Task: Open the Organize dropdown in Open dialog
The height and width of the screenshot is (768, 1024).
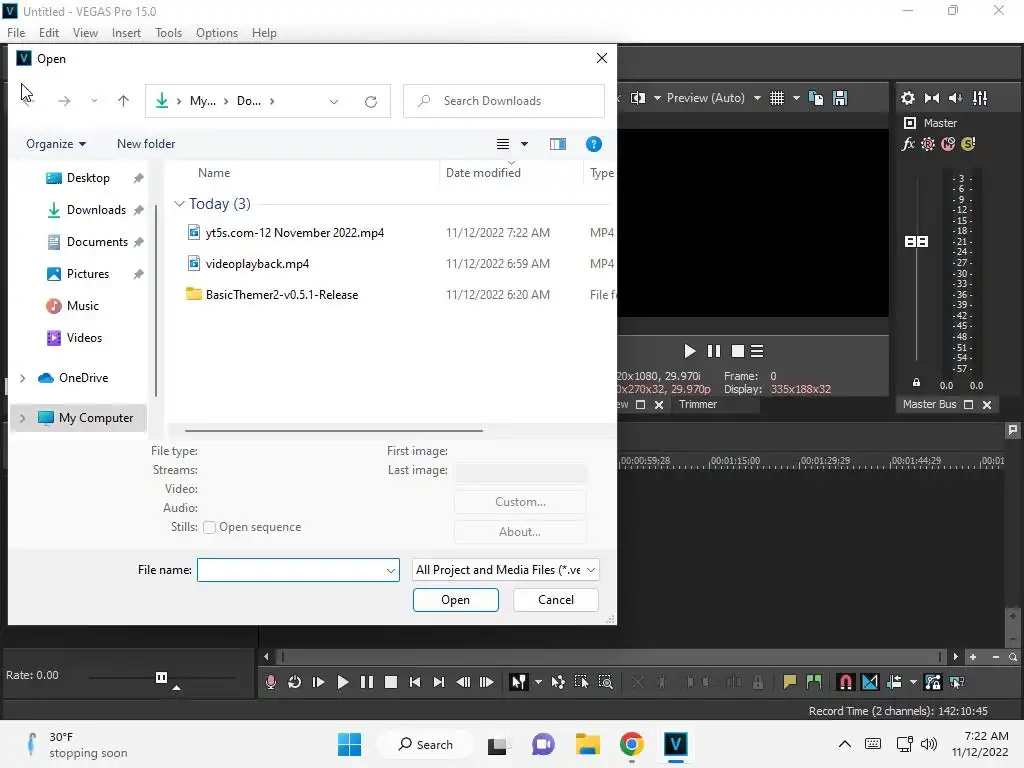Action: (56, 144)
